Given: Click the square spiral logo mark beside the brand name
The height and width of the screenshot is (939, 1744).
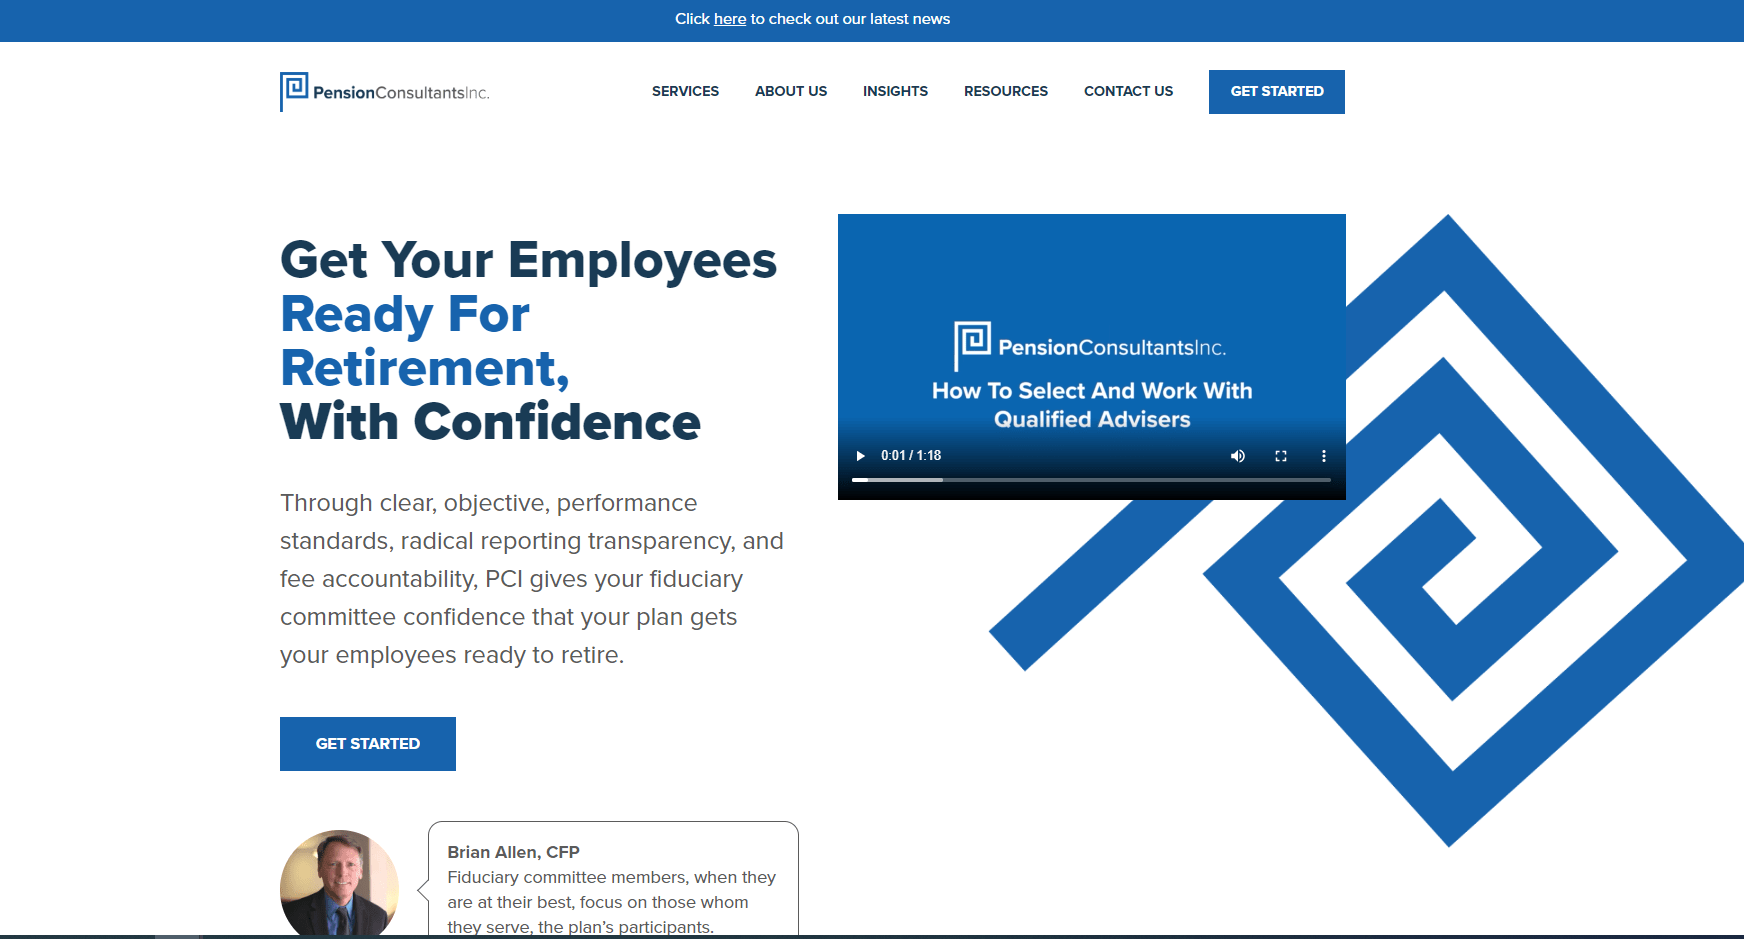Looking at the screenshot, I should click(292, 90).
